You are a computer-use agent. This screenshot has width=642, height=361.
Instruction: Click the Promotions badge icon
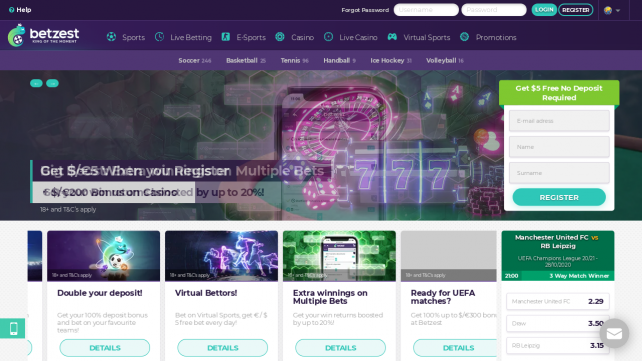pos(464,37)
